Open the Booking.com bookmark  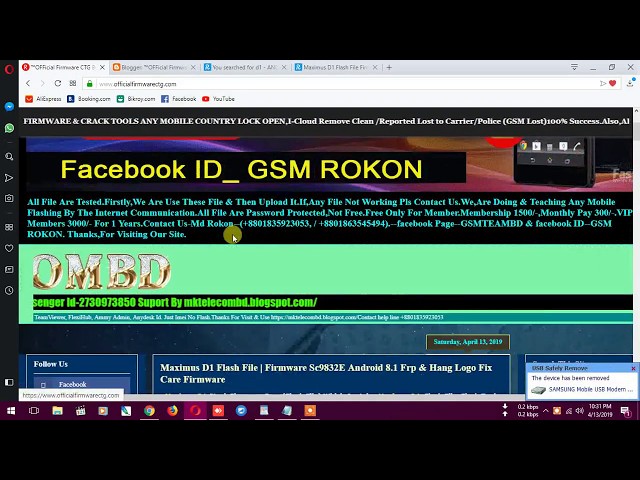click(89, 99)
